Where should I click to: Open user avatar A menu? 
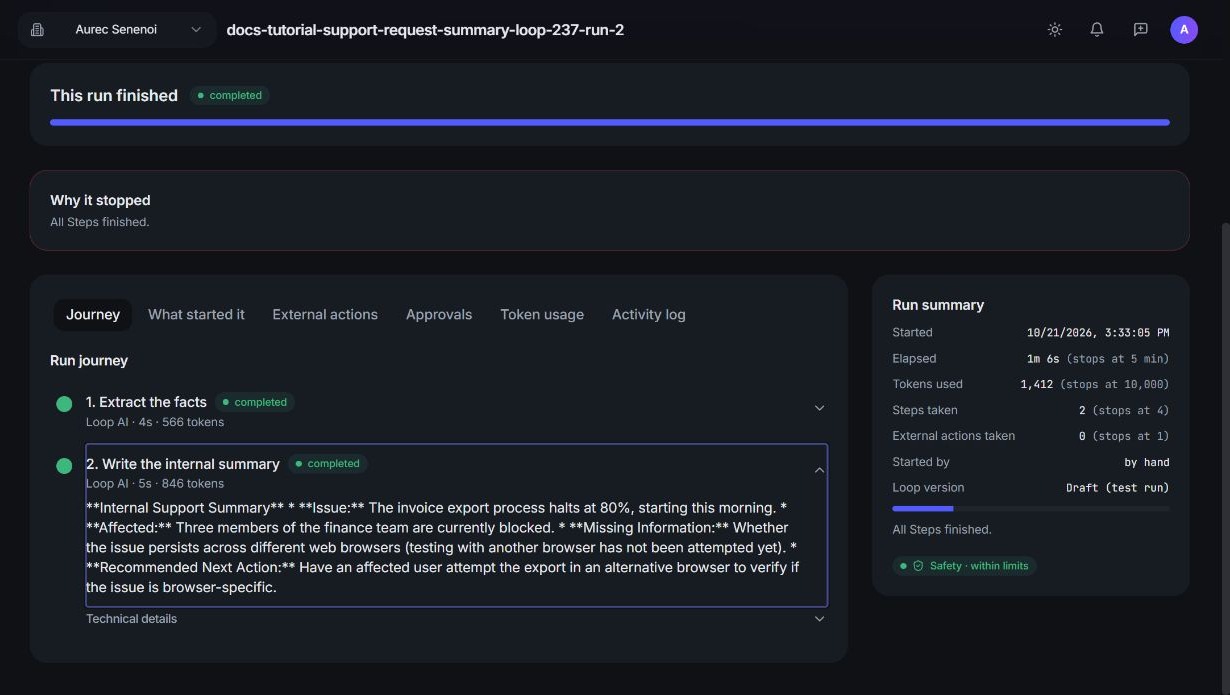[x=1184, y=30]
